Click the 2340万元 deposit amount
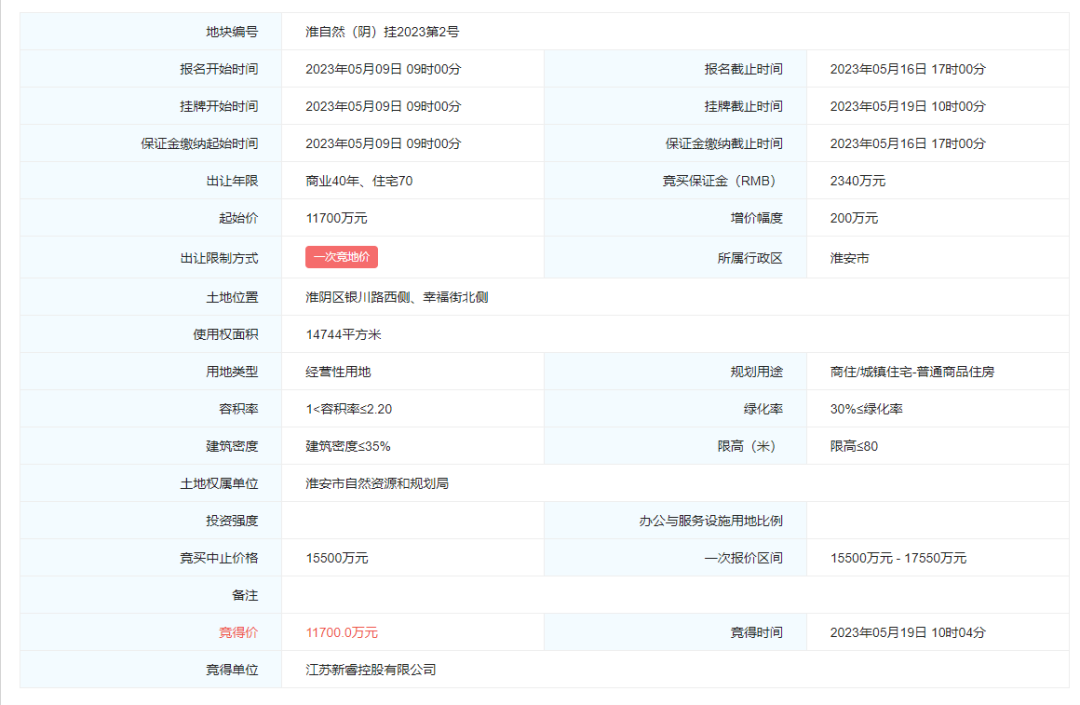This screenshot has width=1080, height=705. pyautogui.click(x=857, y=181)
